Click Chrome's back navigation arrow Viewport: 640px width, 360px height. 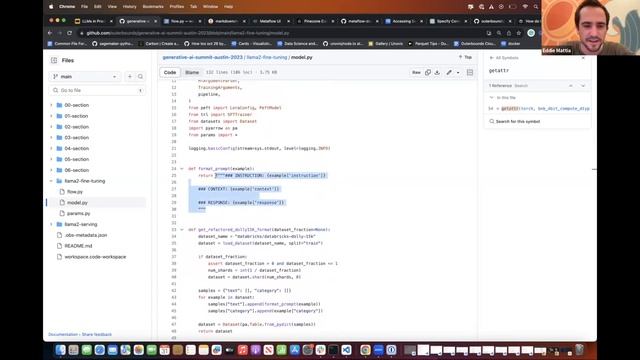click(x=50, y=33)
